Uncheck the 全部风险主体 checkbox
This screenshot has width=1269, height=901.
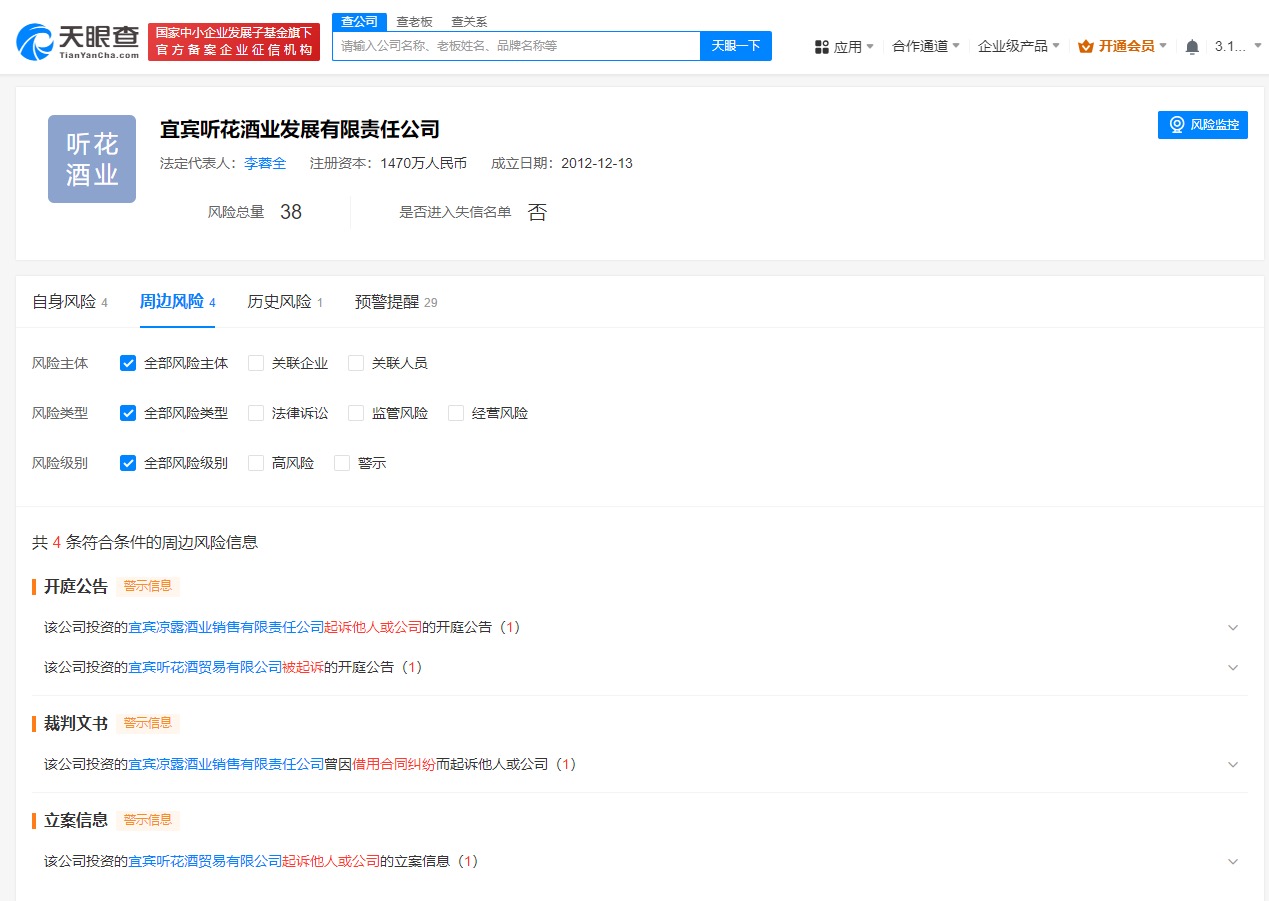pos(128,363)
